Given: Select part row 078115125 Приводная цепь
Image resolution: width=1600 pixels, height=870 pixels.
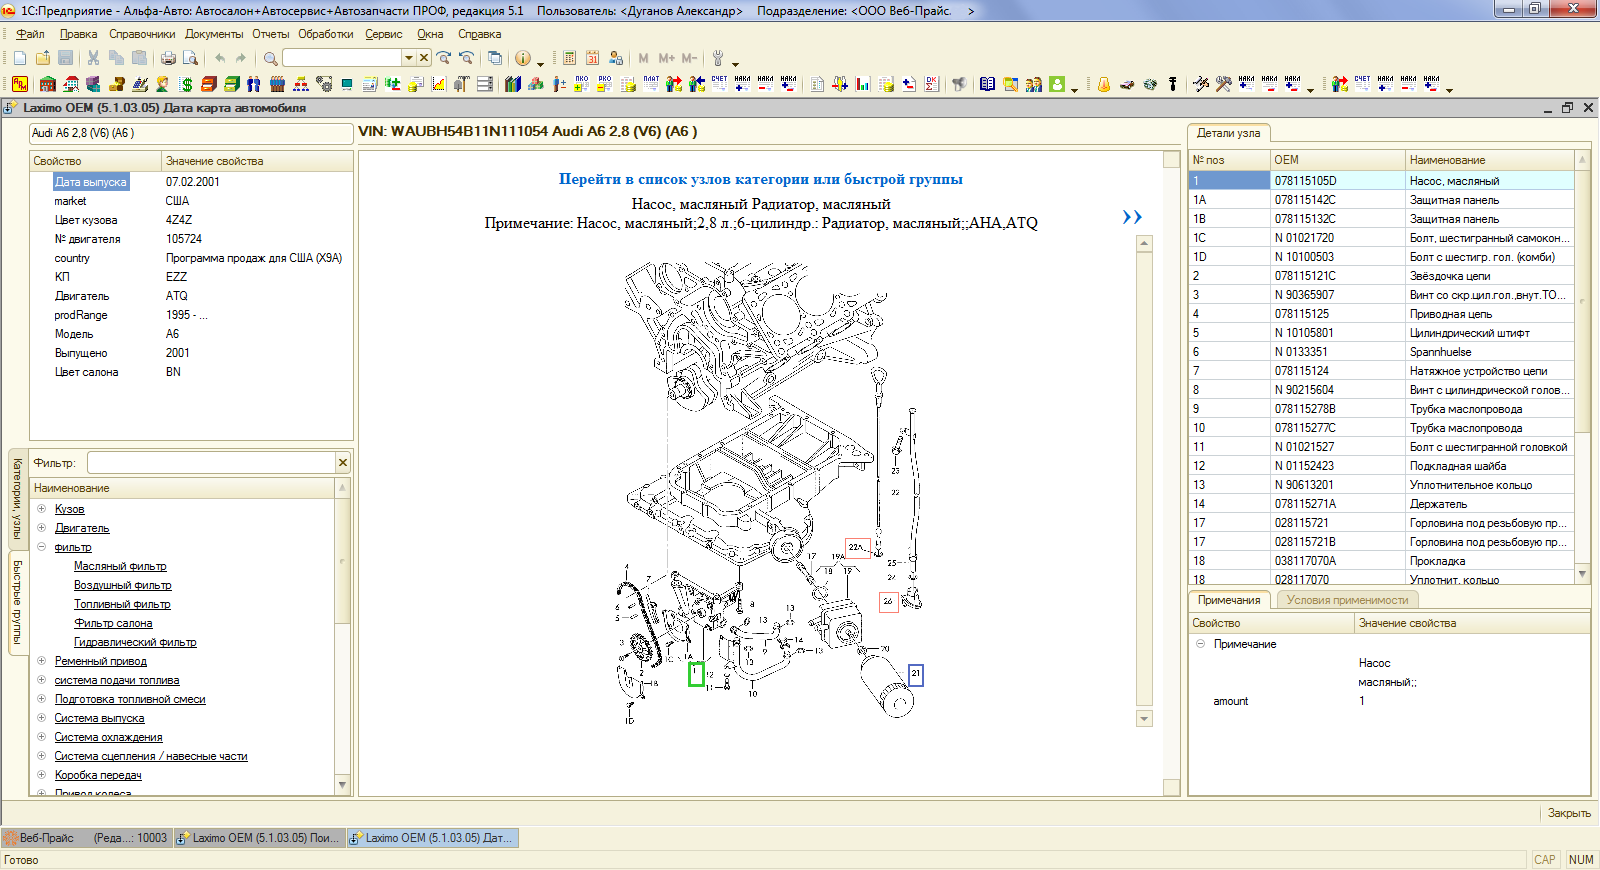Looking at the screenshot, I should coord(1381,314).
